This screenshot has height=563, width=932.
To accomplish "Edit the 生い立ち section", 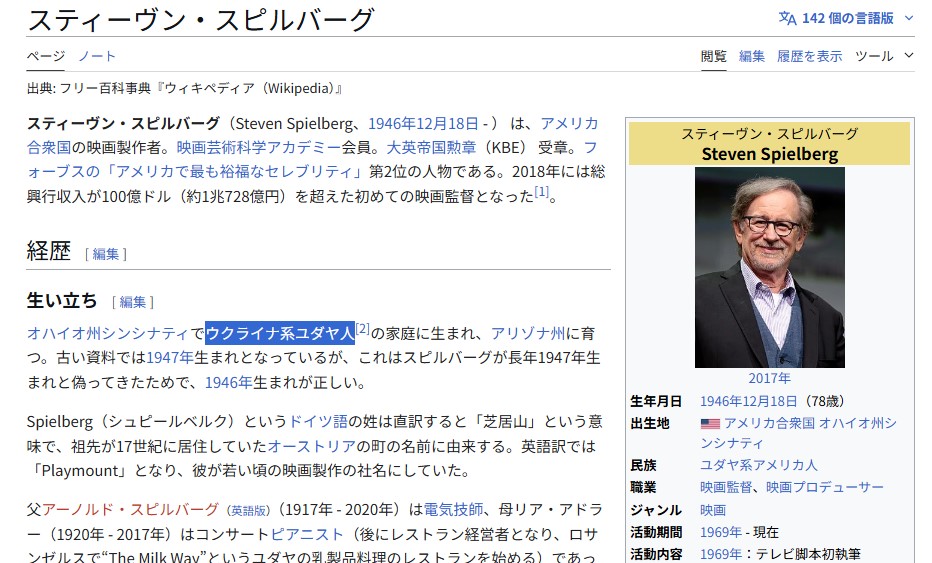I will coord(133,302).
